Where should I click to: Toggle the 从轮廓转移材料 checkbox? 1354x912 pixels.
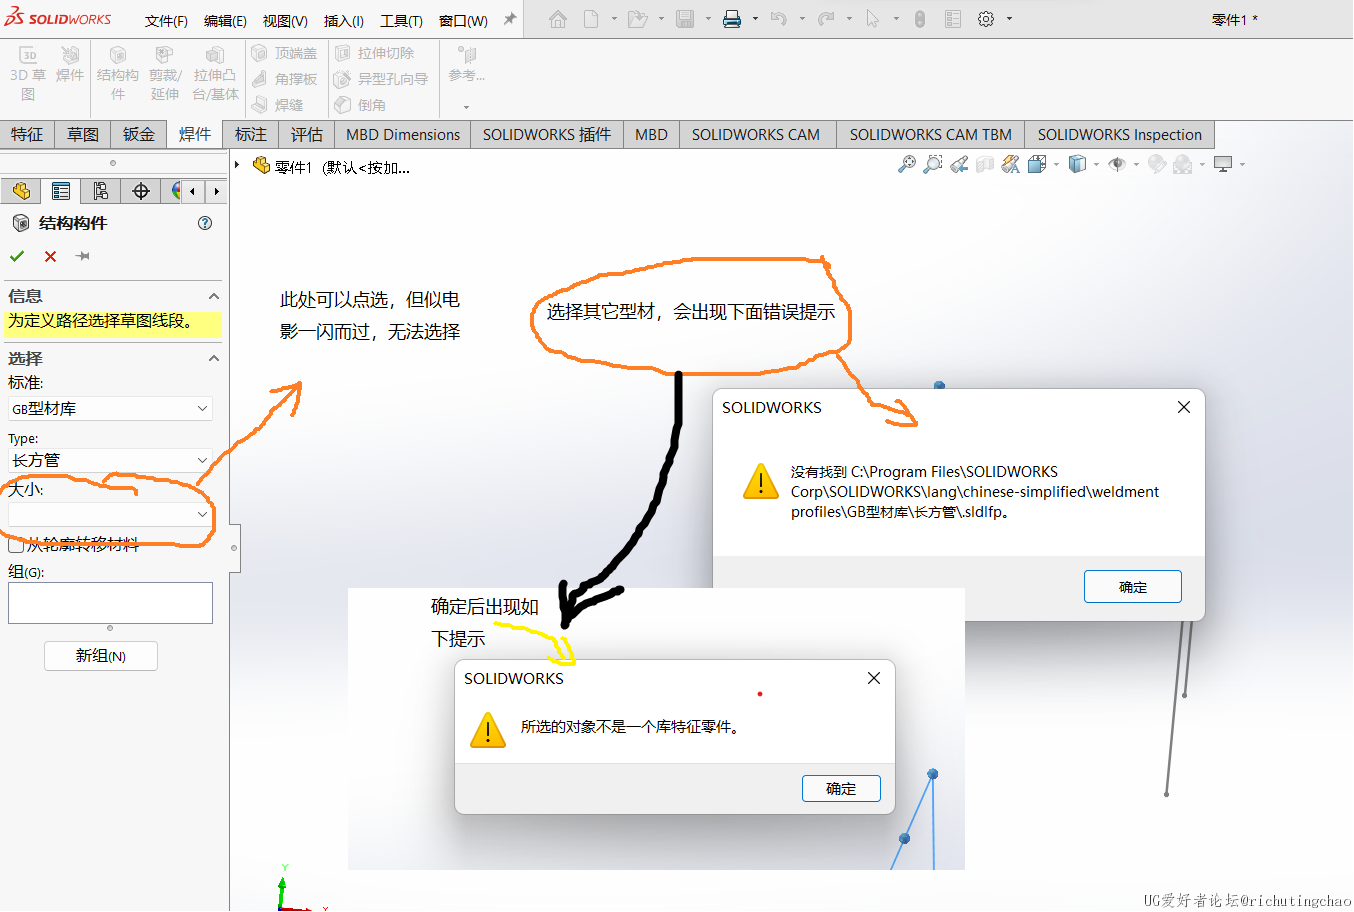16,545
